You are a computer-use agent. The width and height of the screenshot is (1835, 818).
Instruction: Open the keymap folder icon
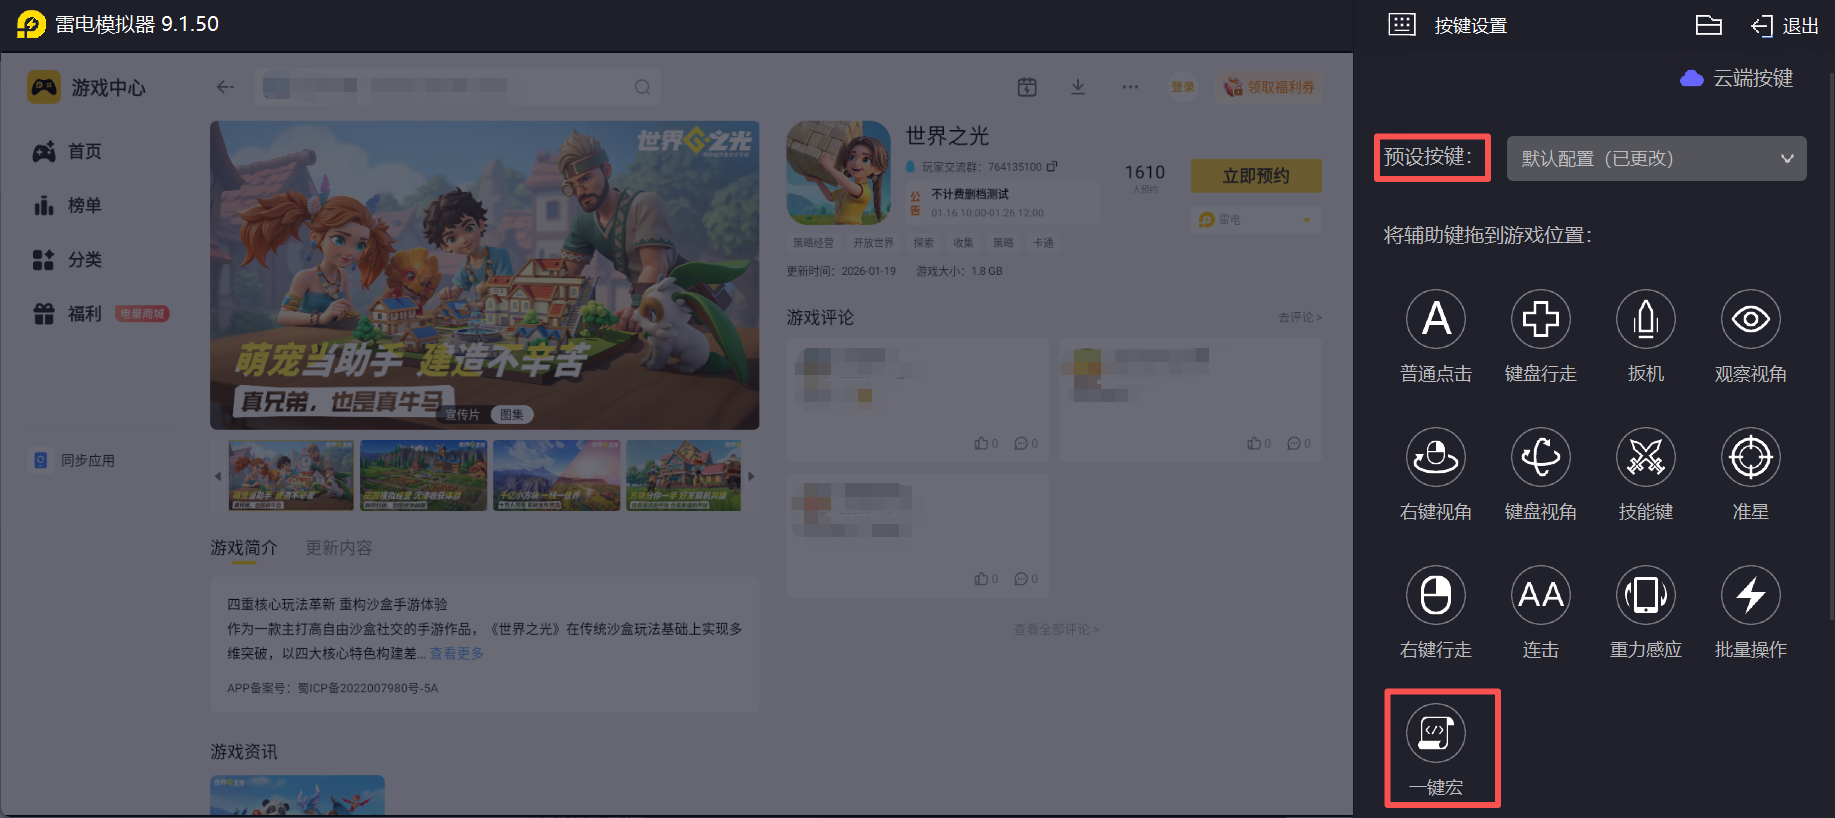tap(1709, 25)
